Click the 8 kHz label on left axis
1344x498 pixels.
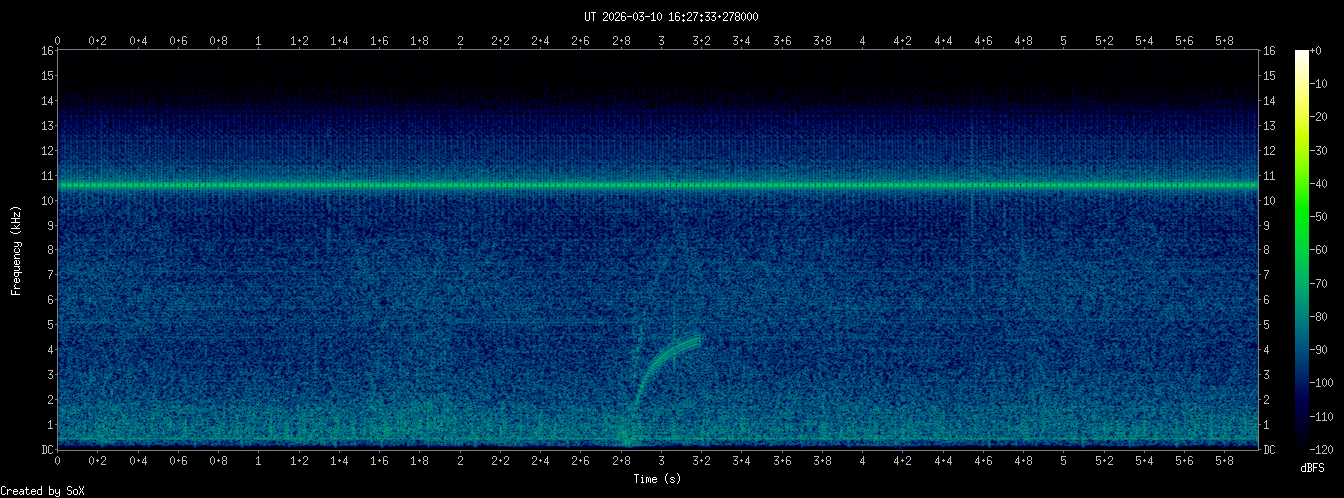[x=48, y=250]
